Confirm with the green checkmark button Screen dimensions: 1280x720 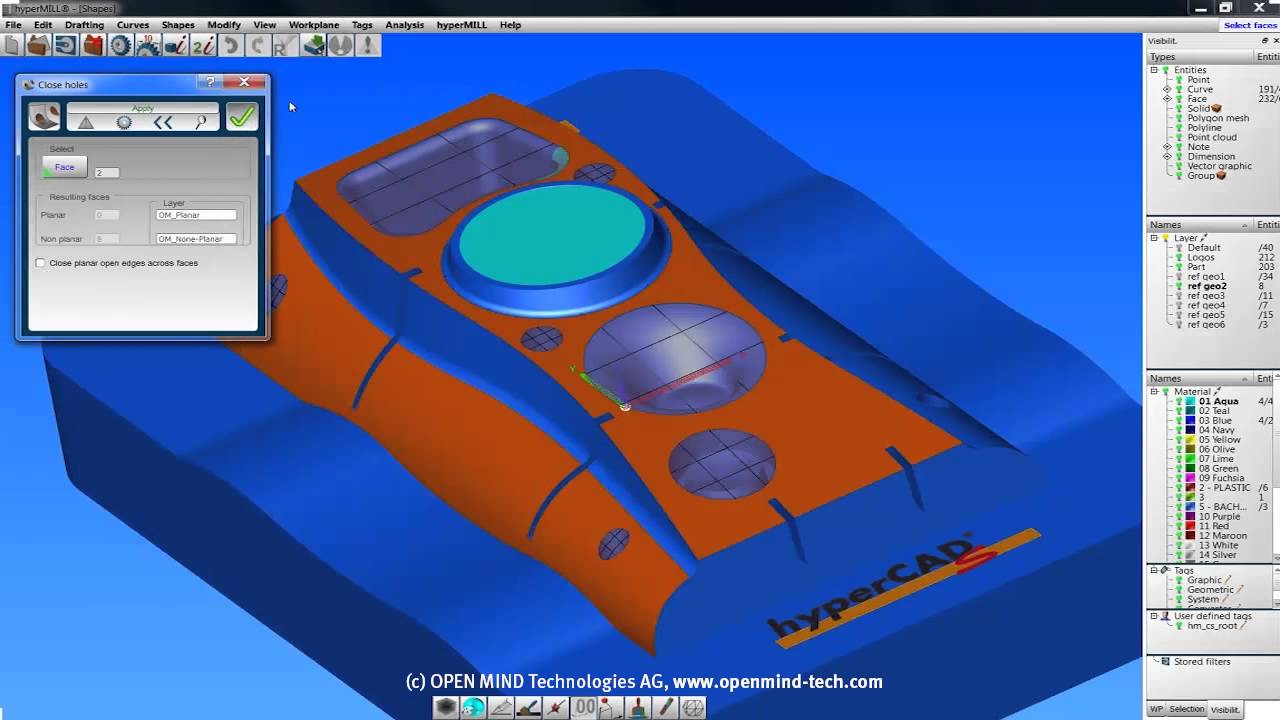(x=241, y=117)
